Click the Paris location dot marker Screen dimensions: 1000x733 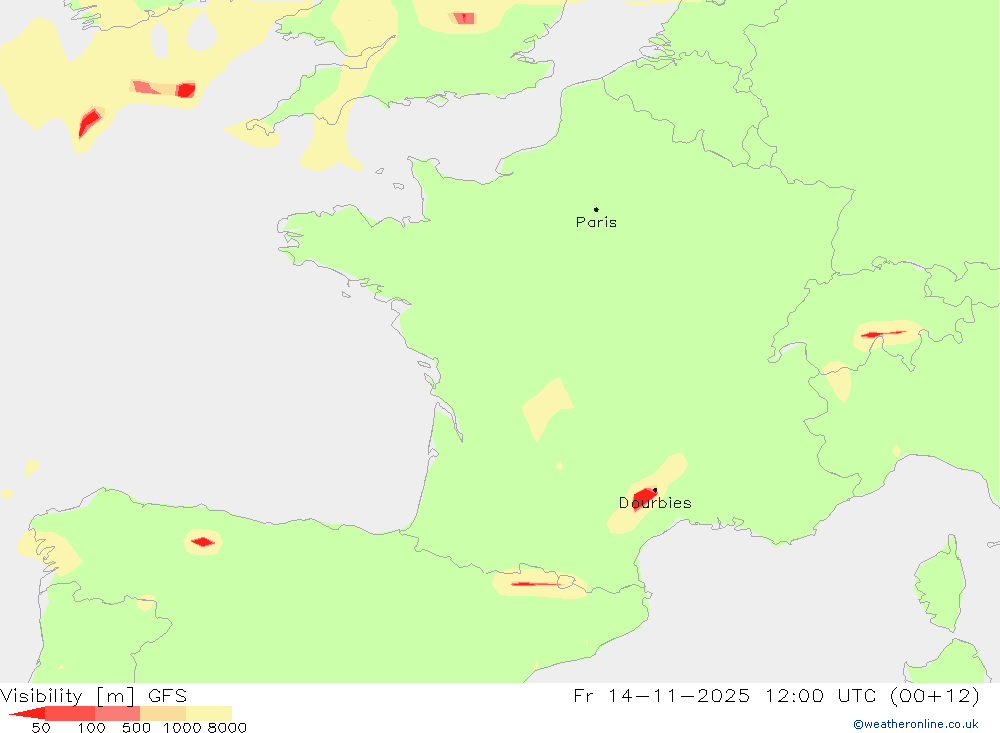pyautogui.click(x=596, y=209)
